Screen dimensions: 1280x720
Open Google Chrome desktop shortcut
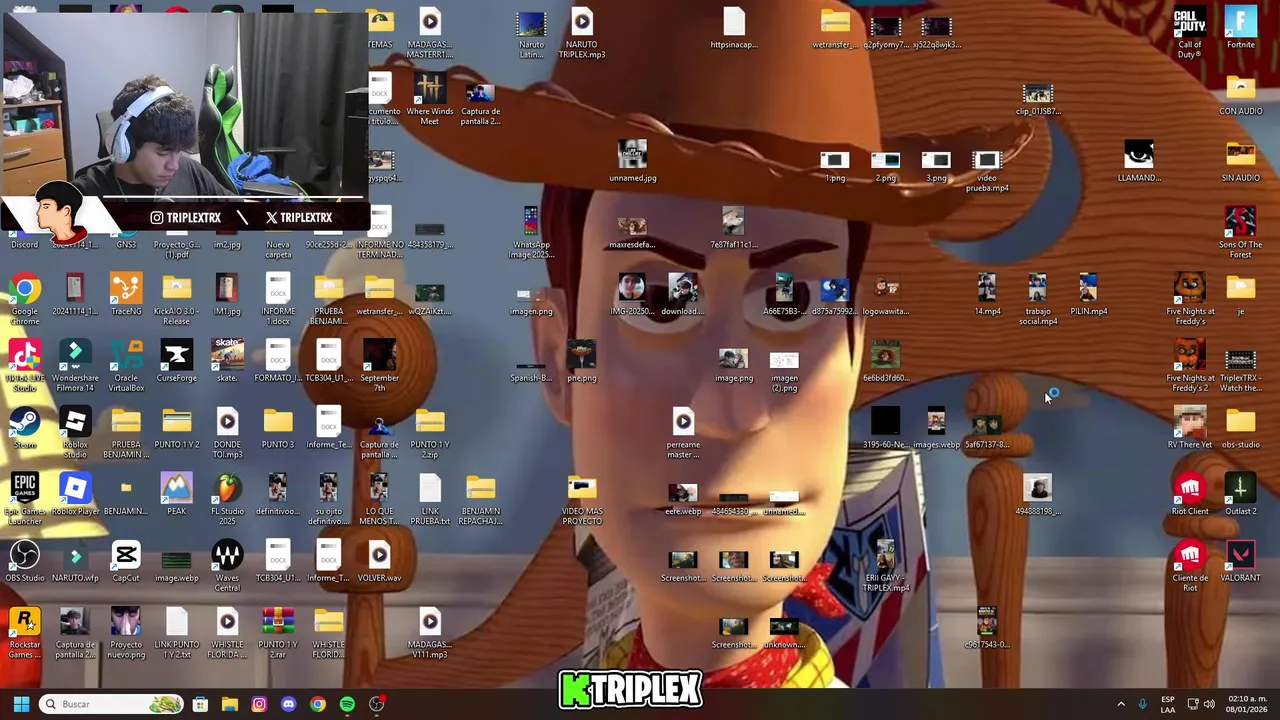(25, 298)
